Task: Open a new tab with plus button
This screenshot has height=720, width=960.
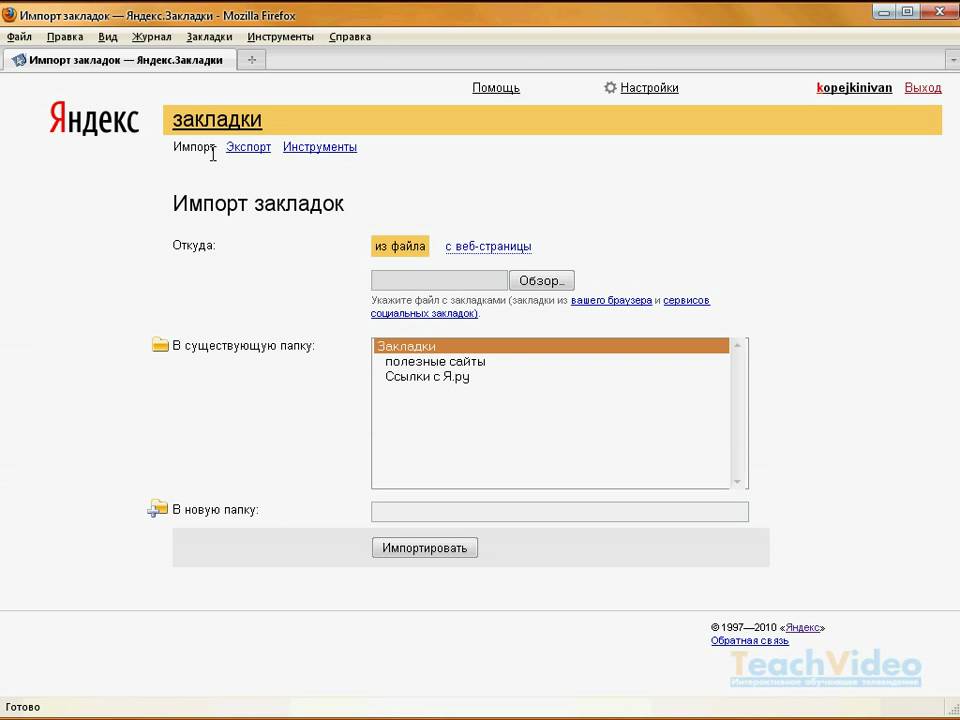Action: pyautogui.click(x=252, y=60)
